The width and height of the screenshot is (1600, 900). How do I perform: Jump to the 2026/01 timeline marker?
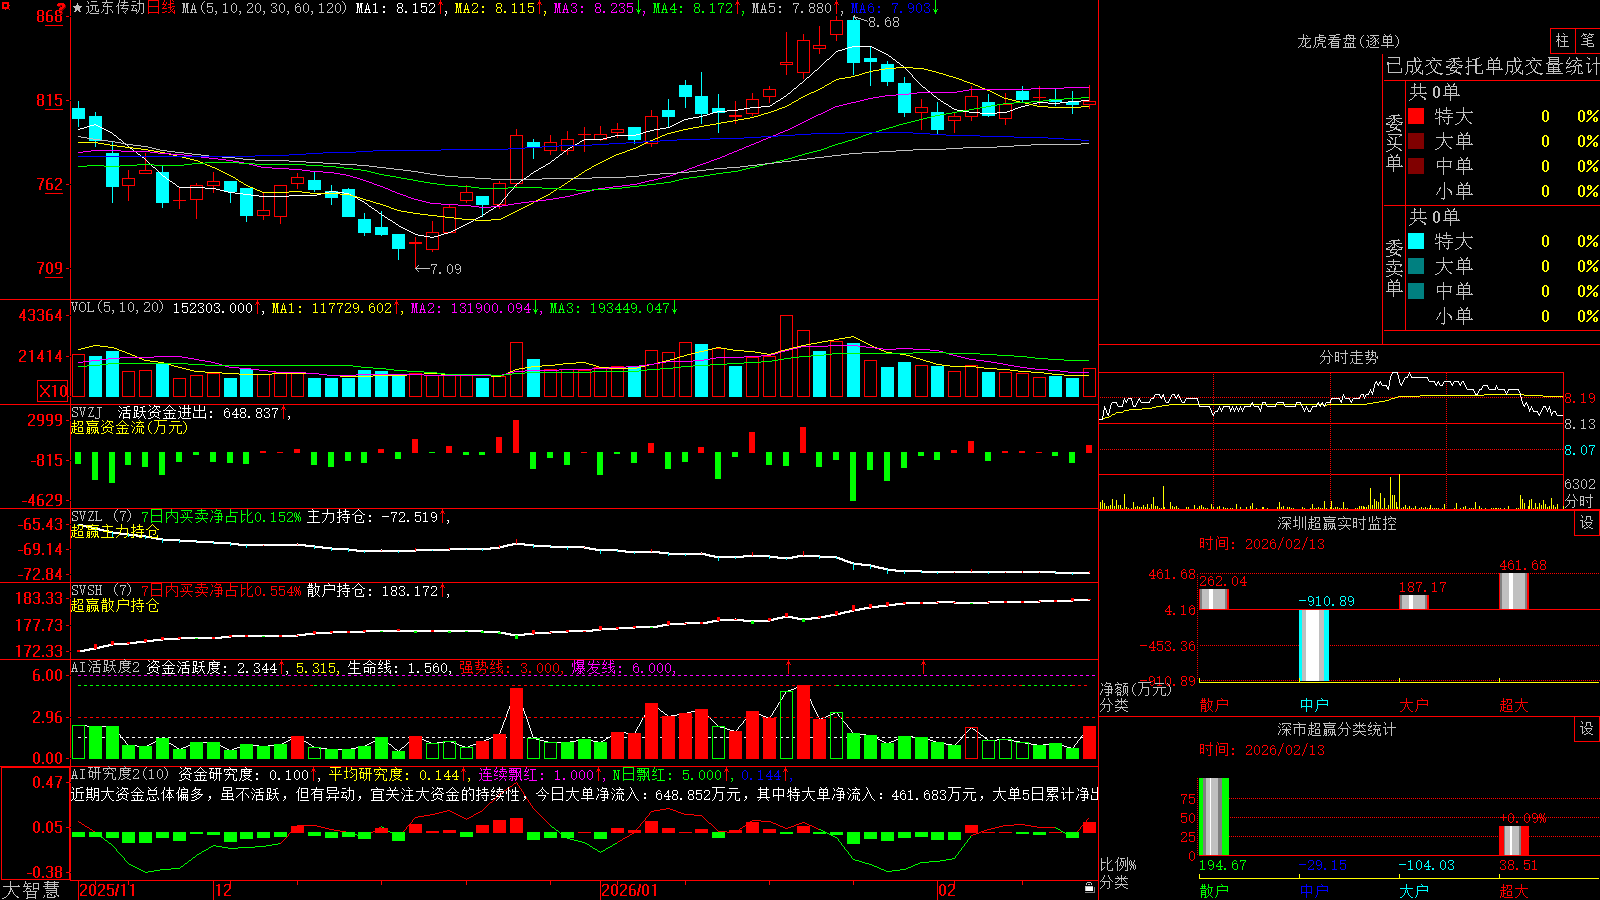(x=630, y=890)
